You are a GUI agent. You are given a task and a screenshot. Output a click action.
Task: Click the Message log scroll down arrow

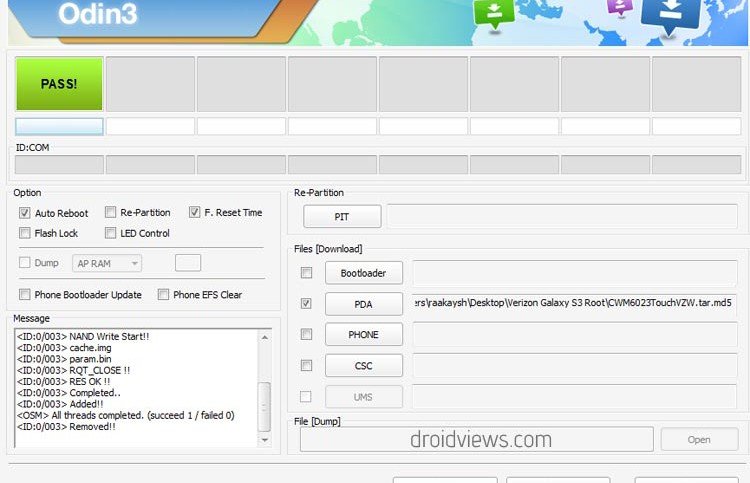point(265,439)
